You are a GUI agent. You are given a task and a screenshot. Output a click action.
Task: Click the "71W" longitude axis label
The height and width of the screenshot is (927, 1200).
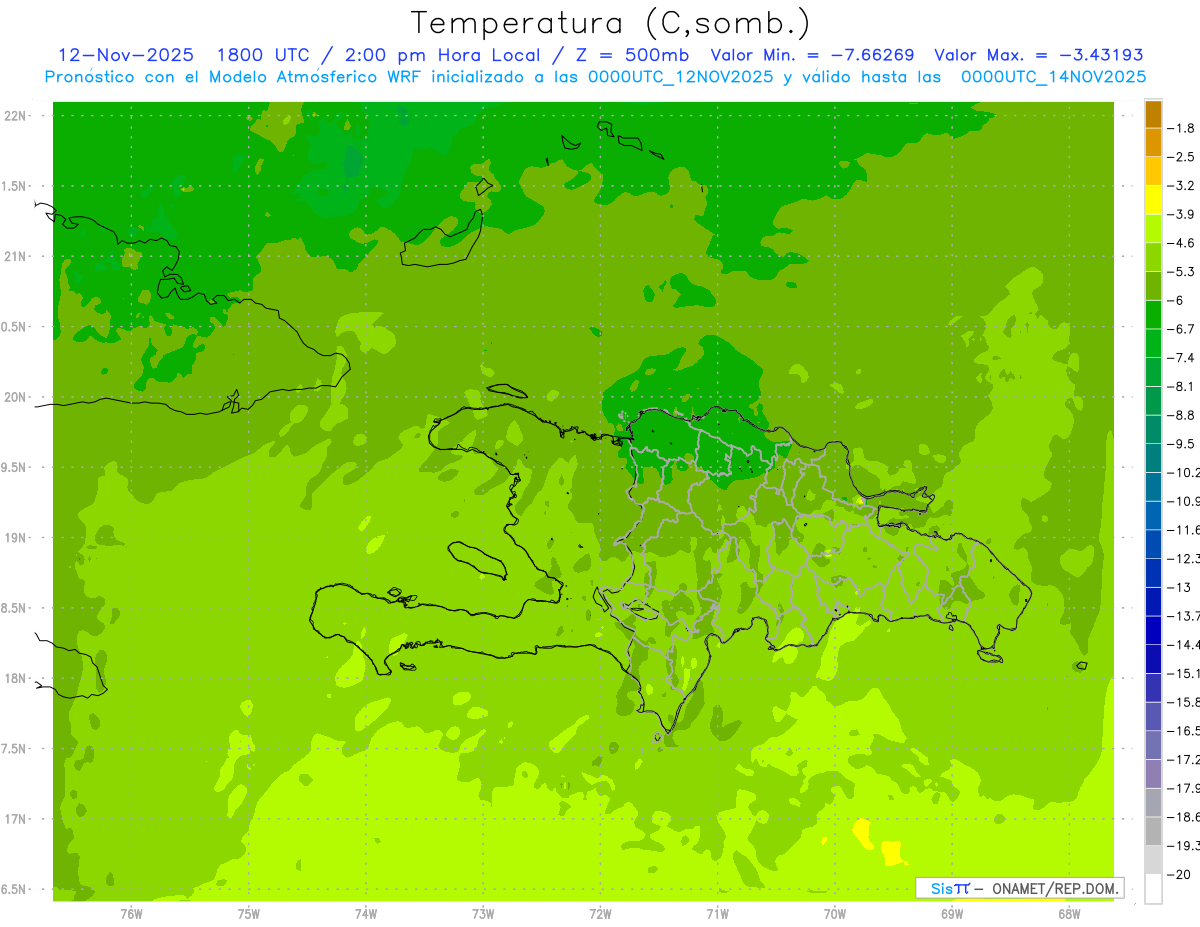[x=717, y=914]
